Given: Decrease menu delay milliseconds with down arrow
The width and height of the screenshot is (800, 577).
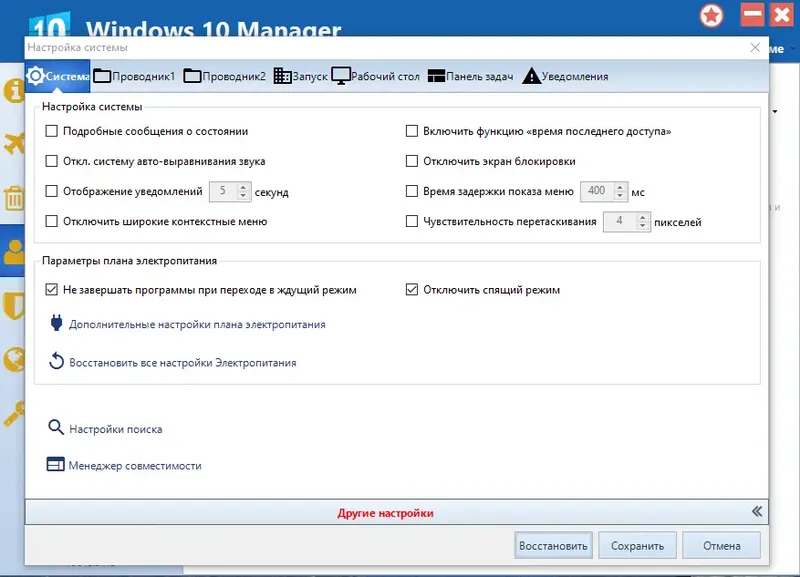Looking at the screenshot, I should click(x=620, y=195).
